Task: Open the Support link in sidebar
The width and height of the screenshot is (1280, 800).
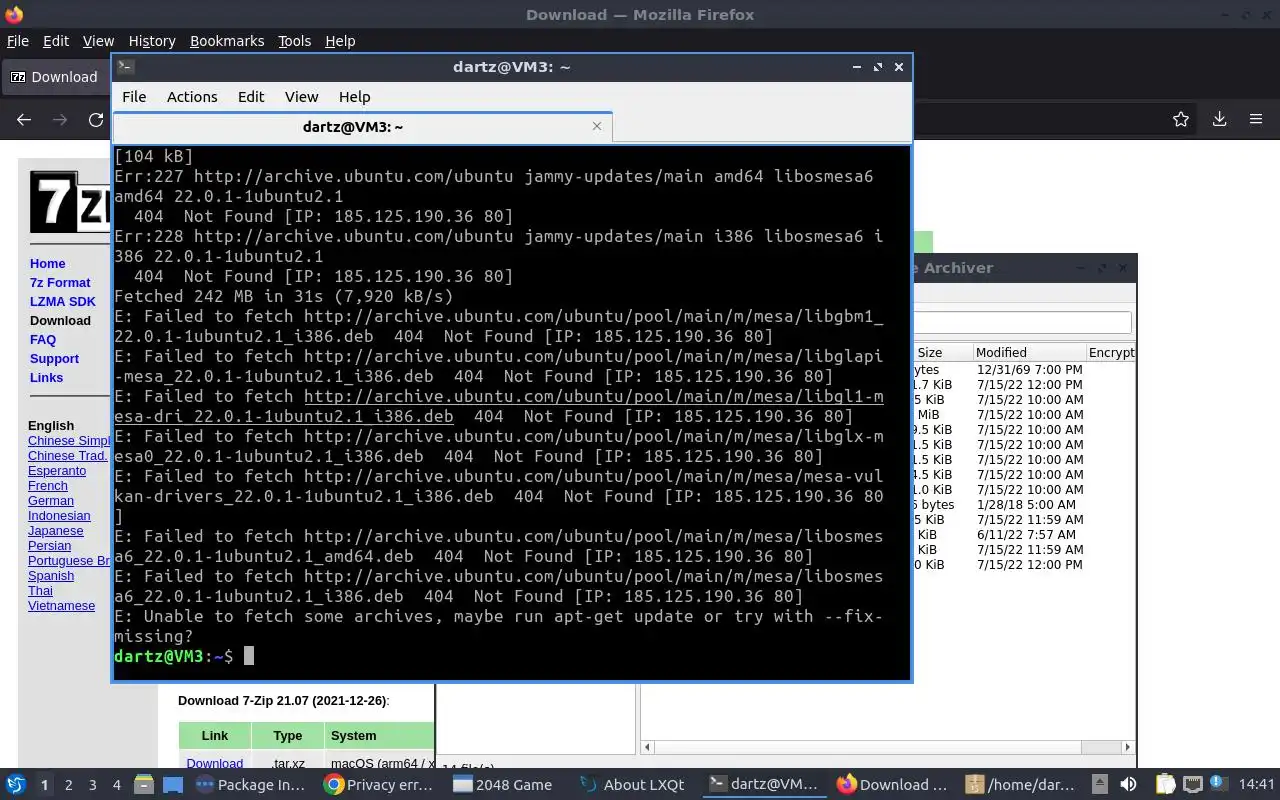Action: tap(54, 358)
